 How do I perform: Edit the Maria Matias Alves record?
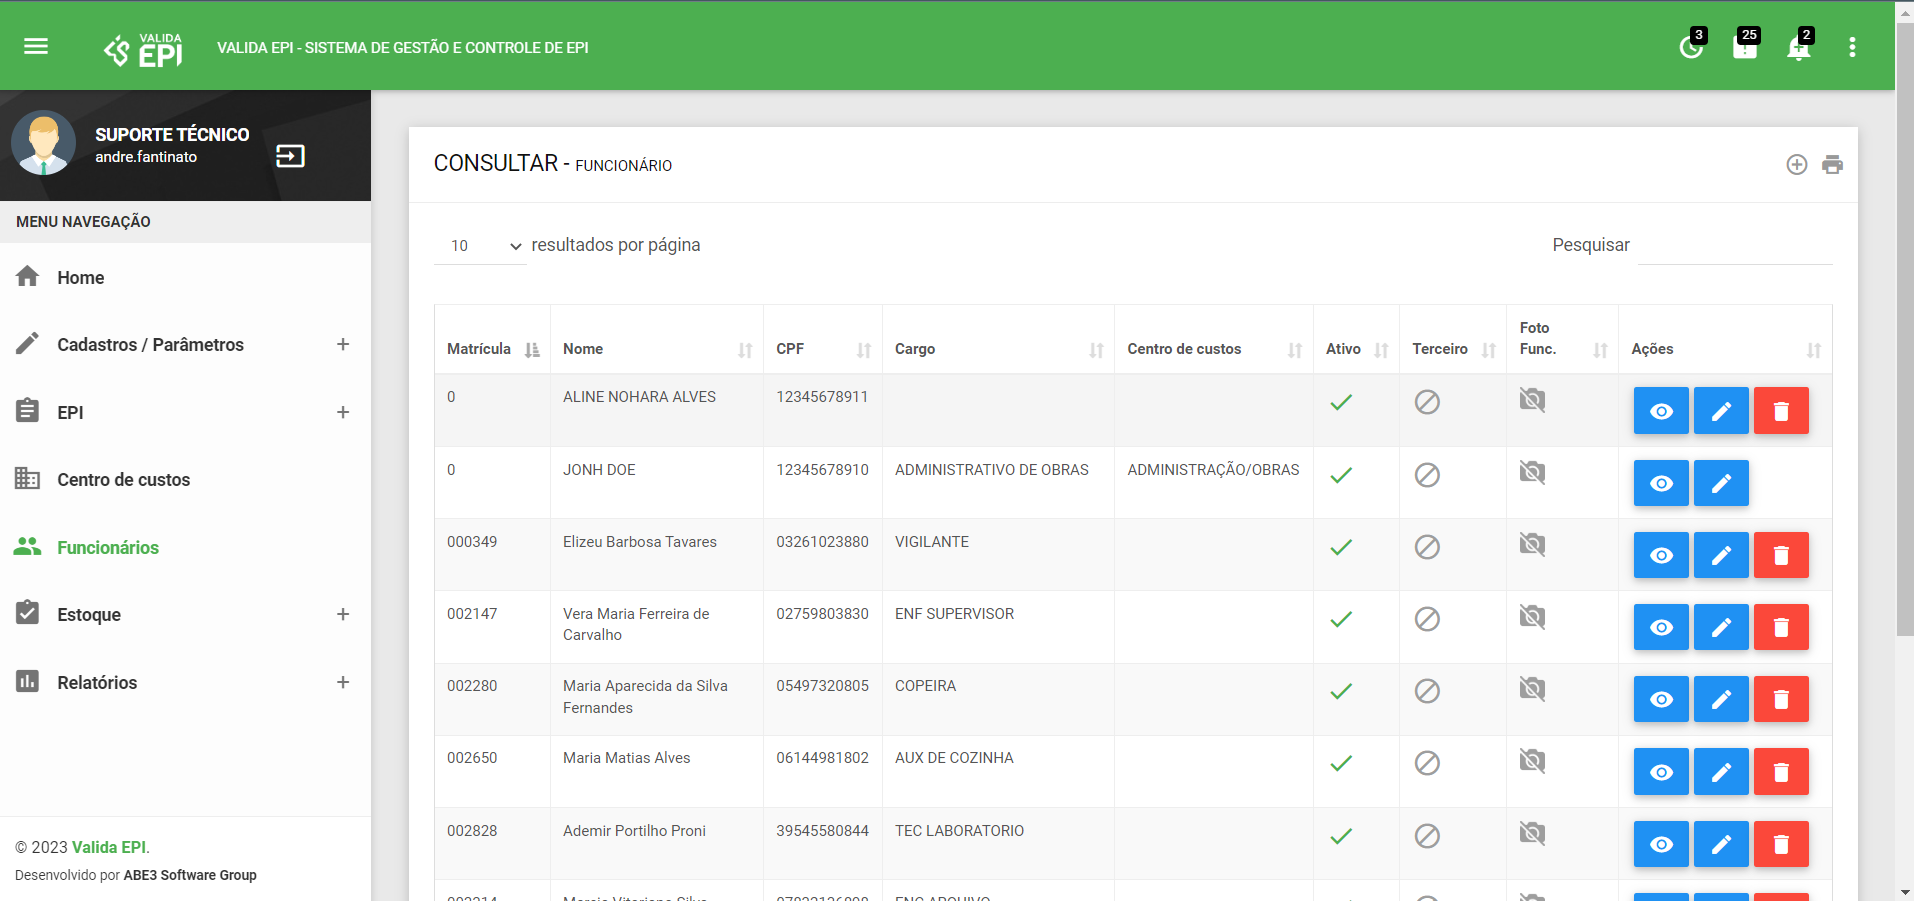pos(1721,772)
